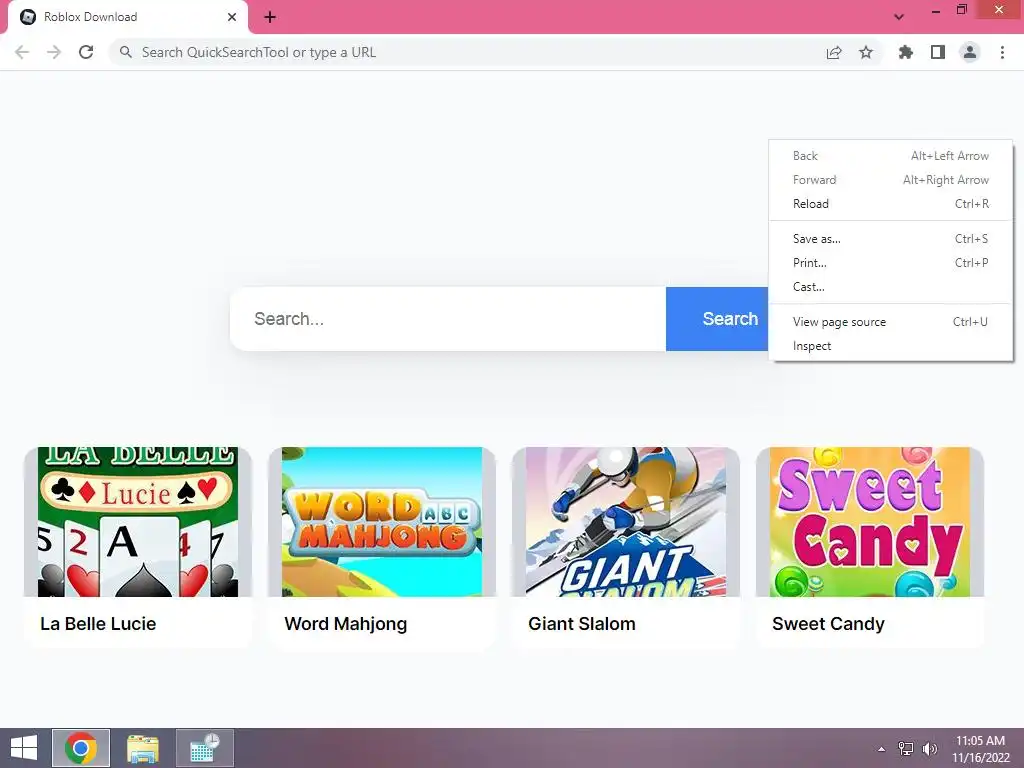Select Cast... from the context menu
Viewport: 1024px width, 768px height.
click(x=891, y=287)
